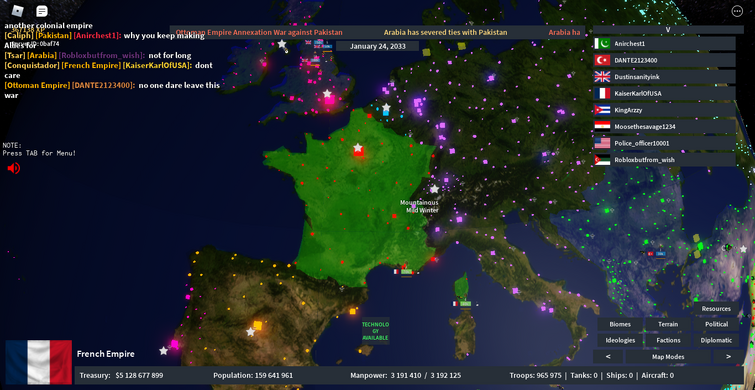The width and height of the screenshot is (755, 390).
Task: Switch to Political map mode
Action: coord(716,324)
